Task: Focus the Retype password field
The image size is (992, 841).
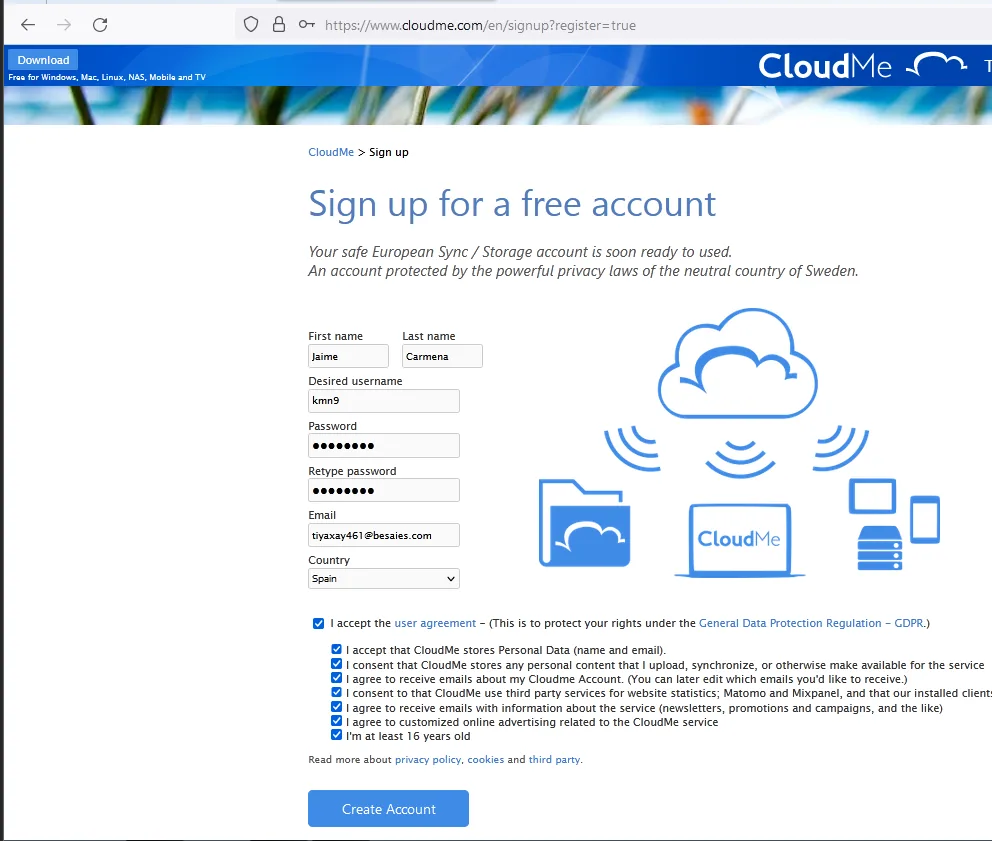Action: pos(383,490)
